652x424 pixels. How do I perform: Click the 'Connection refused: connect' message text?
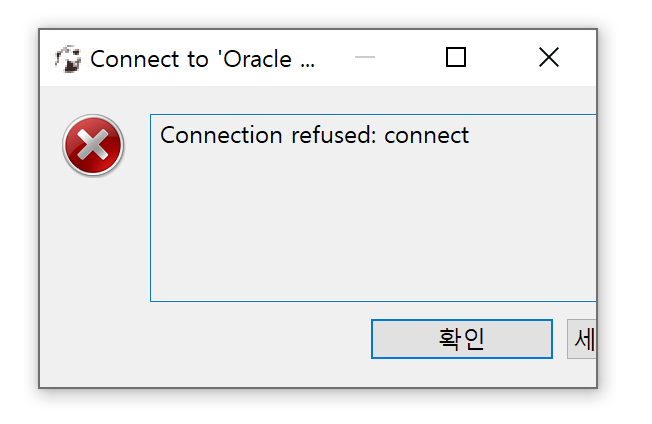point(314,135)
